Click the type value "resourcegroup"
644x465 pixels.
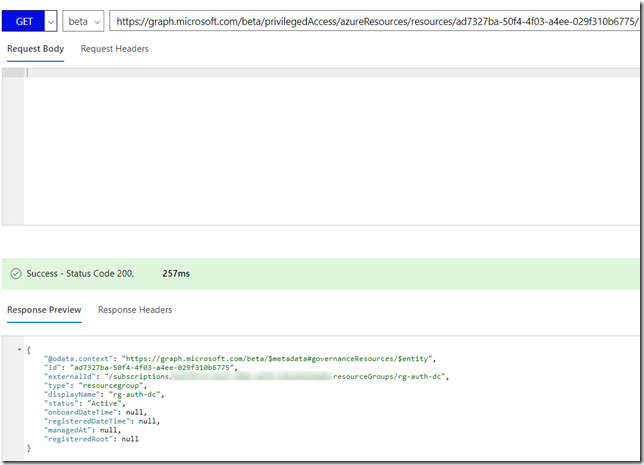point(111,386)
